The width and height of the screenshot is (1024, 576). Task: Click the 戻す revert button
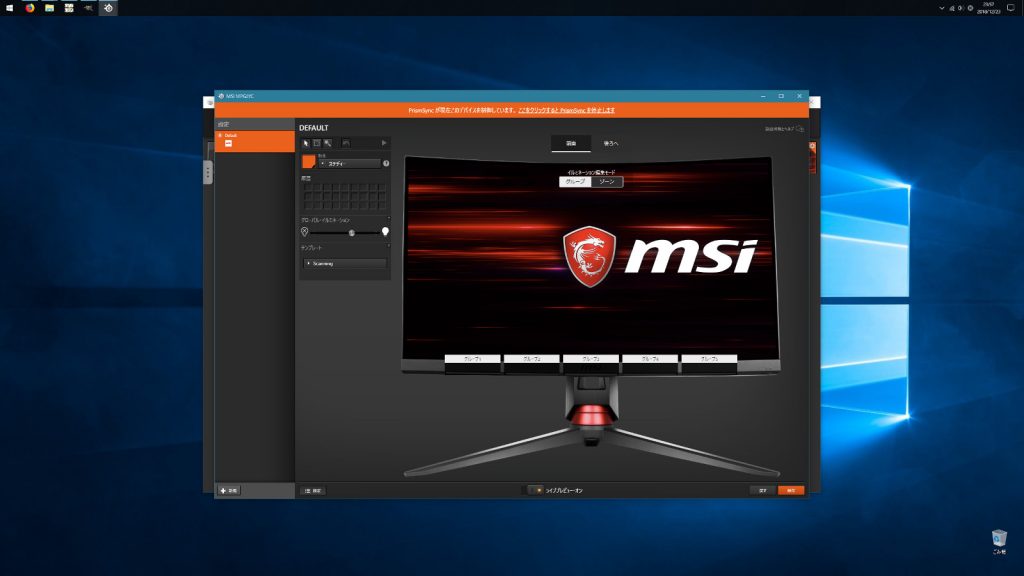763,490
